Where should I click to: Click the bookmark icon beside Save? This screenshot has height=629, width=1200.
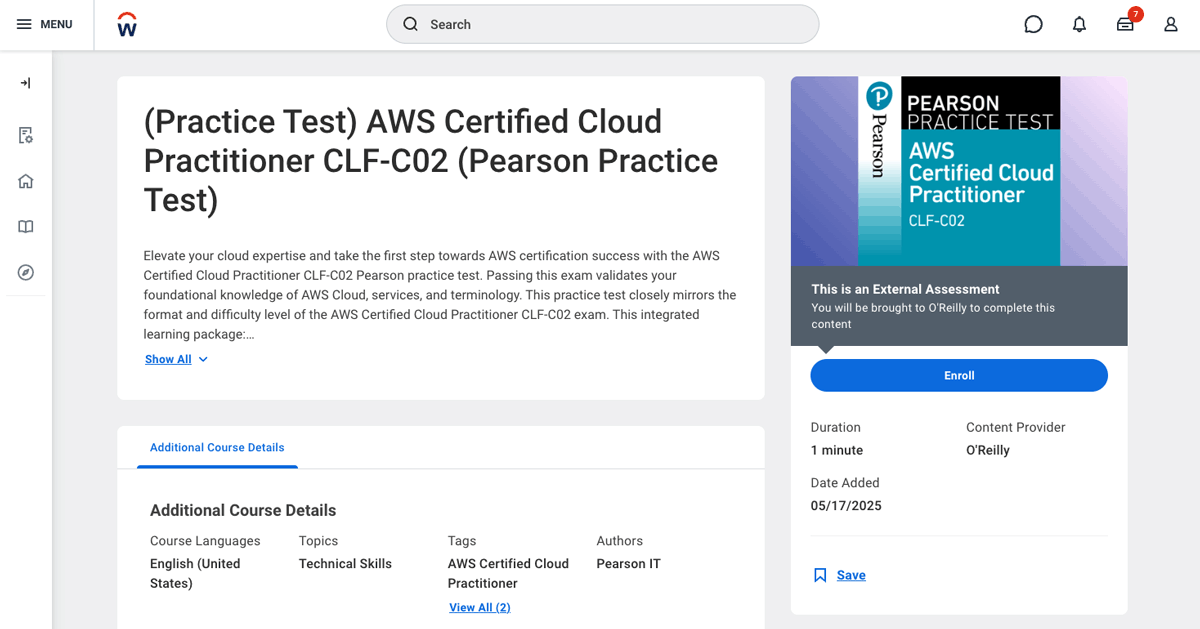(x=820, y=575)
